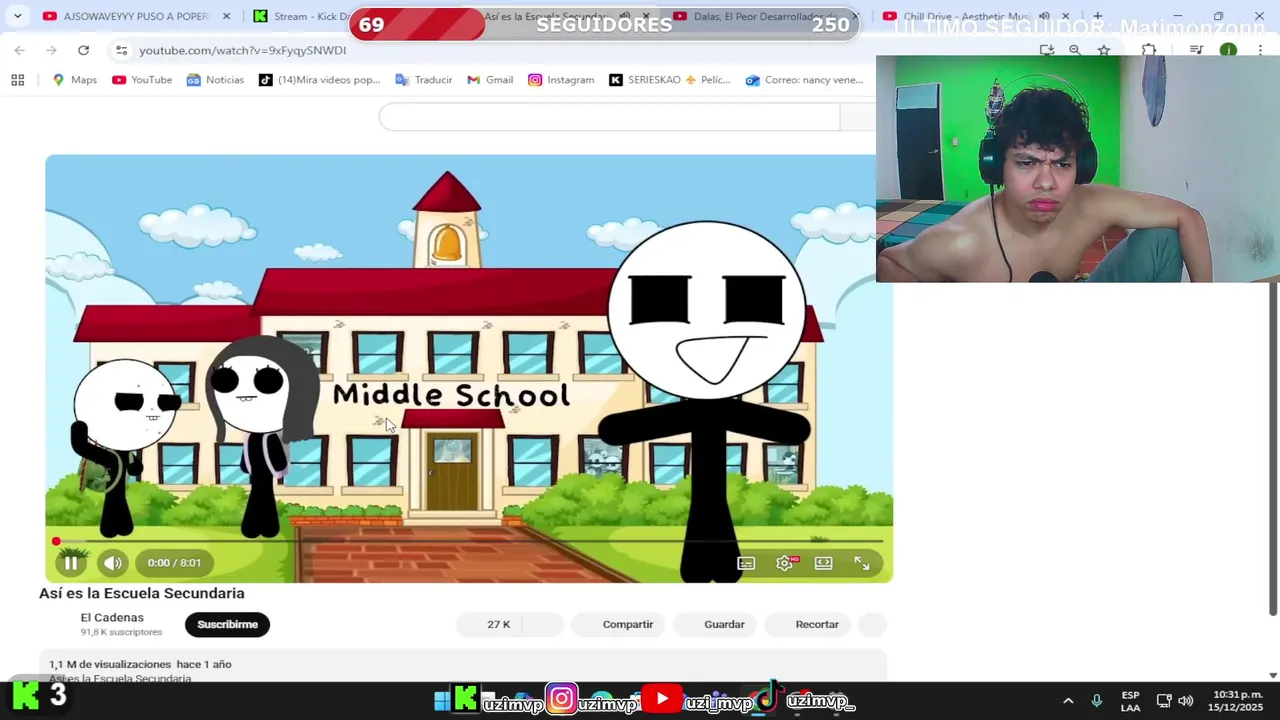Viewport: 1280px width, 720px height.
Task: Open the browser extensions puzzle icon
Action: [1149, 50]
